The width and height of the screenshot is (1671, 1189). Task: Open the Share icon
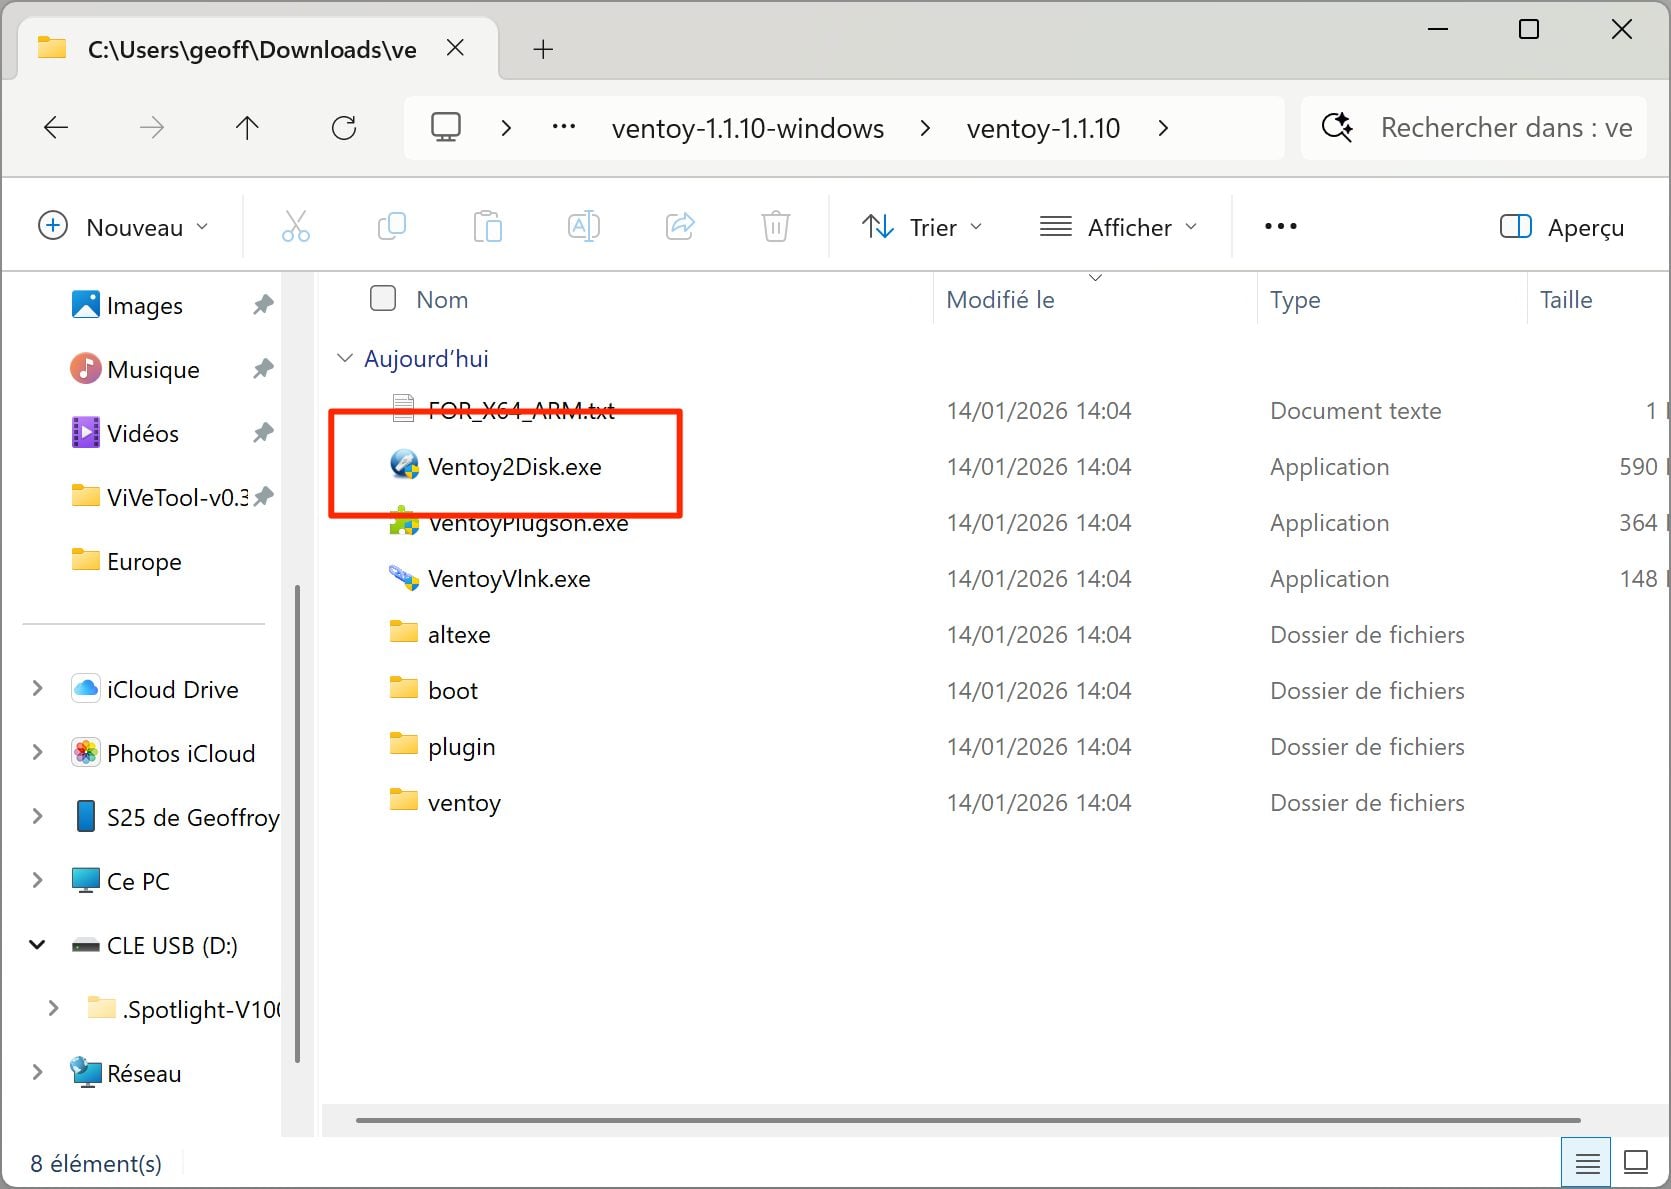click(680, 226)
